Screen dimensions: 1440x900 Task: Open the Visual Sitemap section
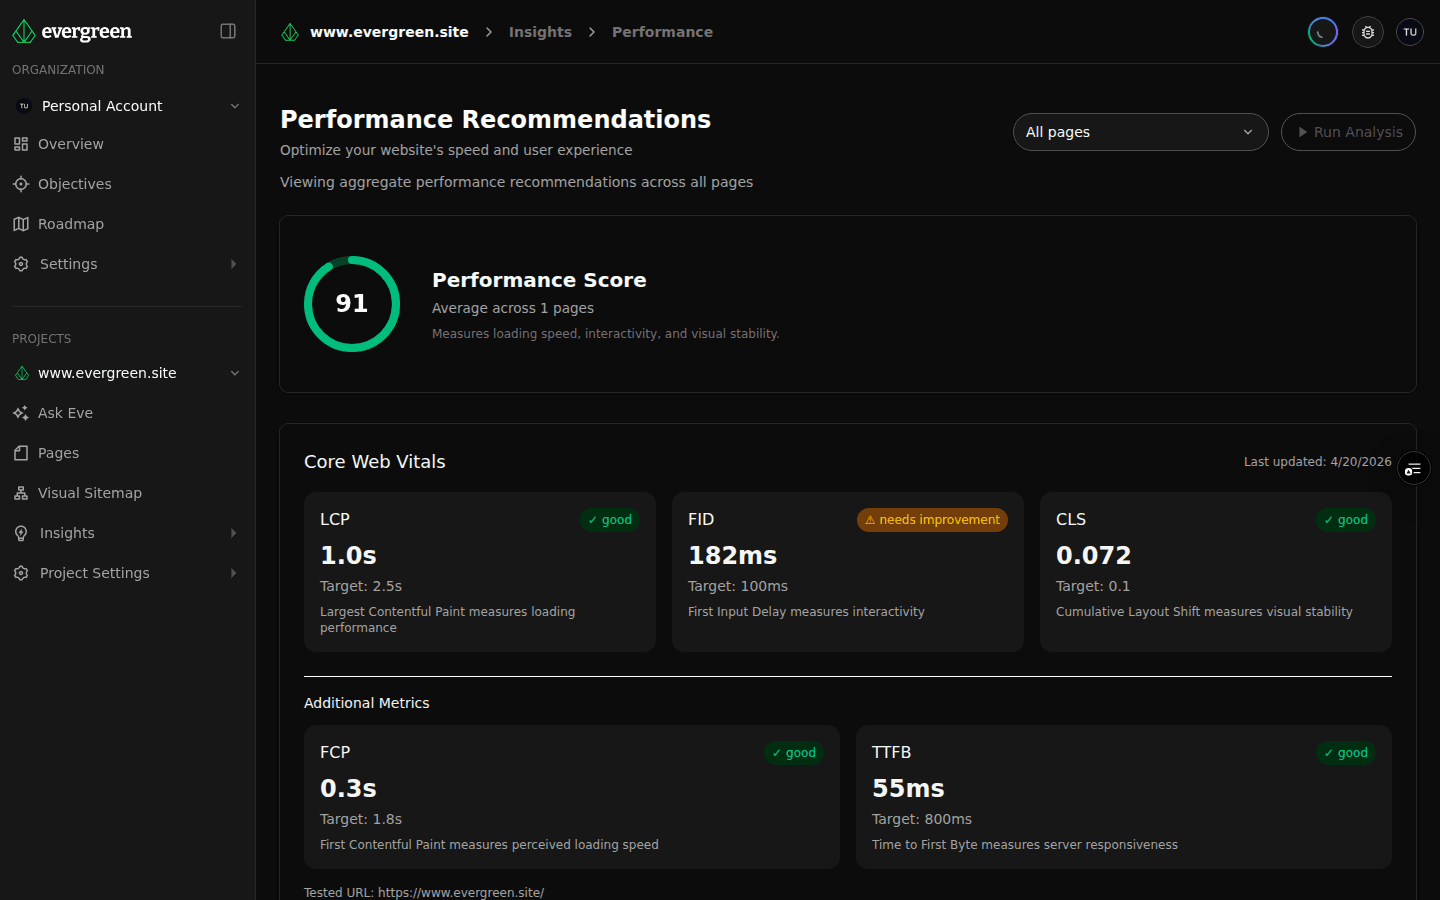pos(90,492)
